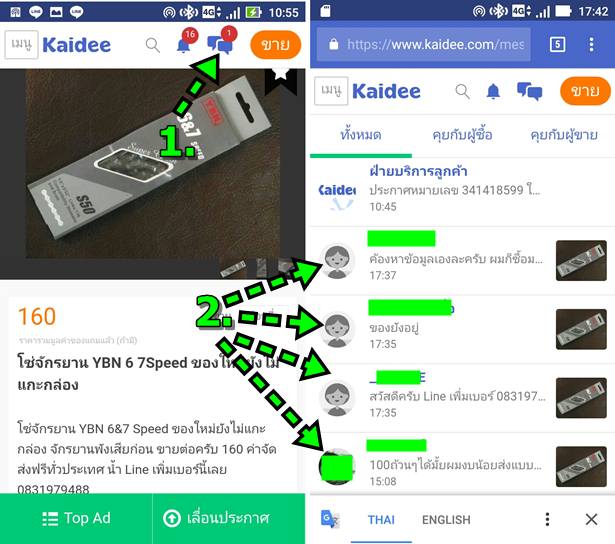Select the คุยกับผู้ซื้อ tab
Image resolution: width=615 pixels, height=544 pixels.
[x=462, y=135]
